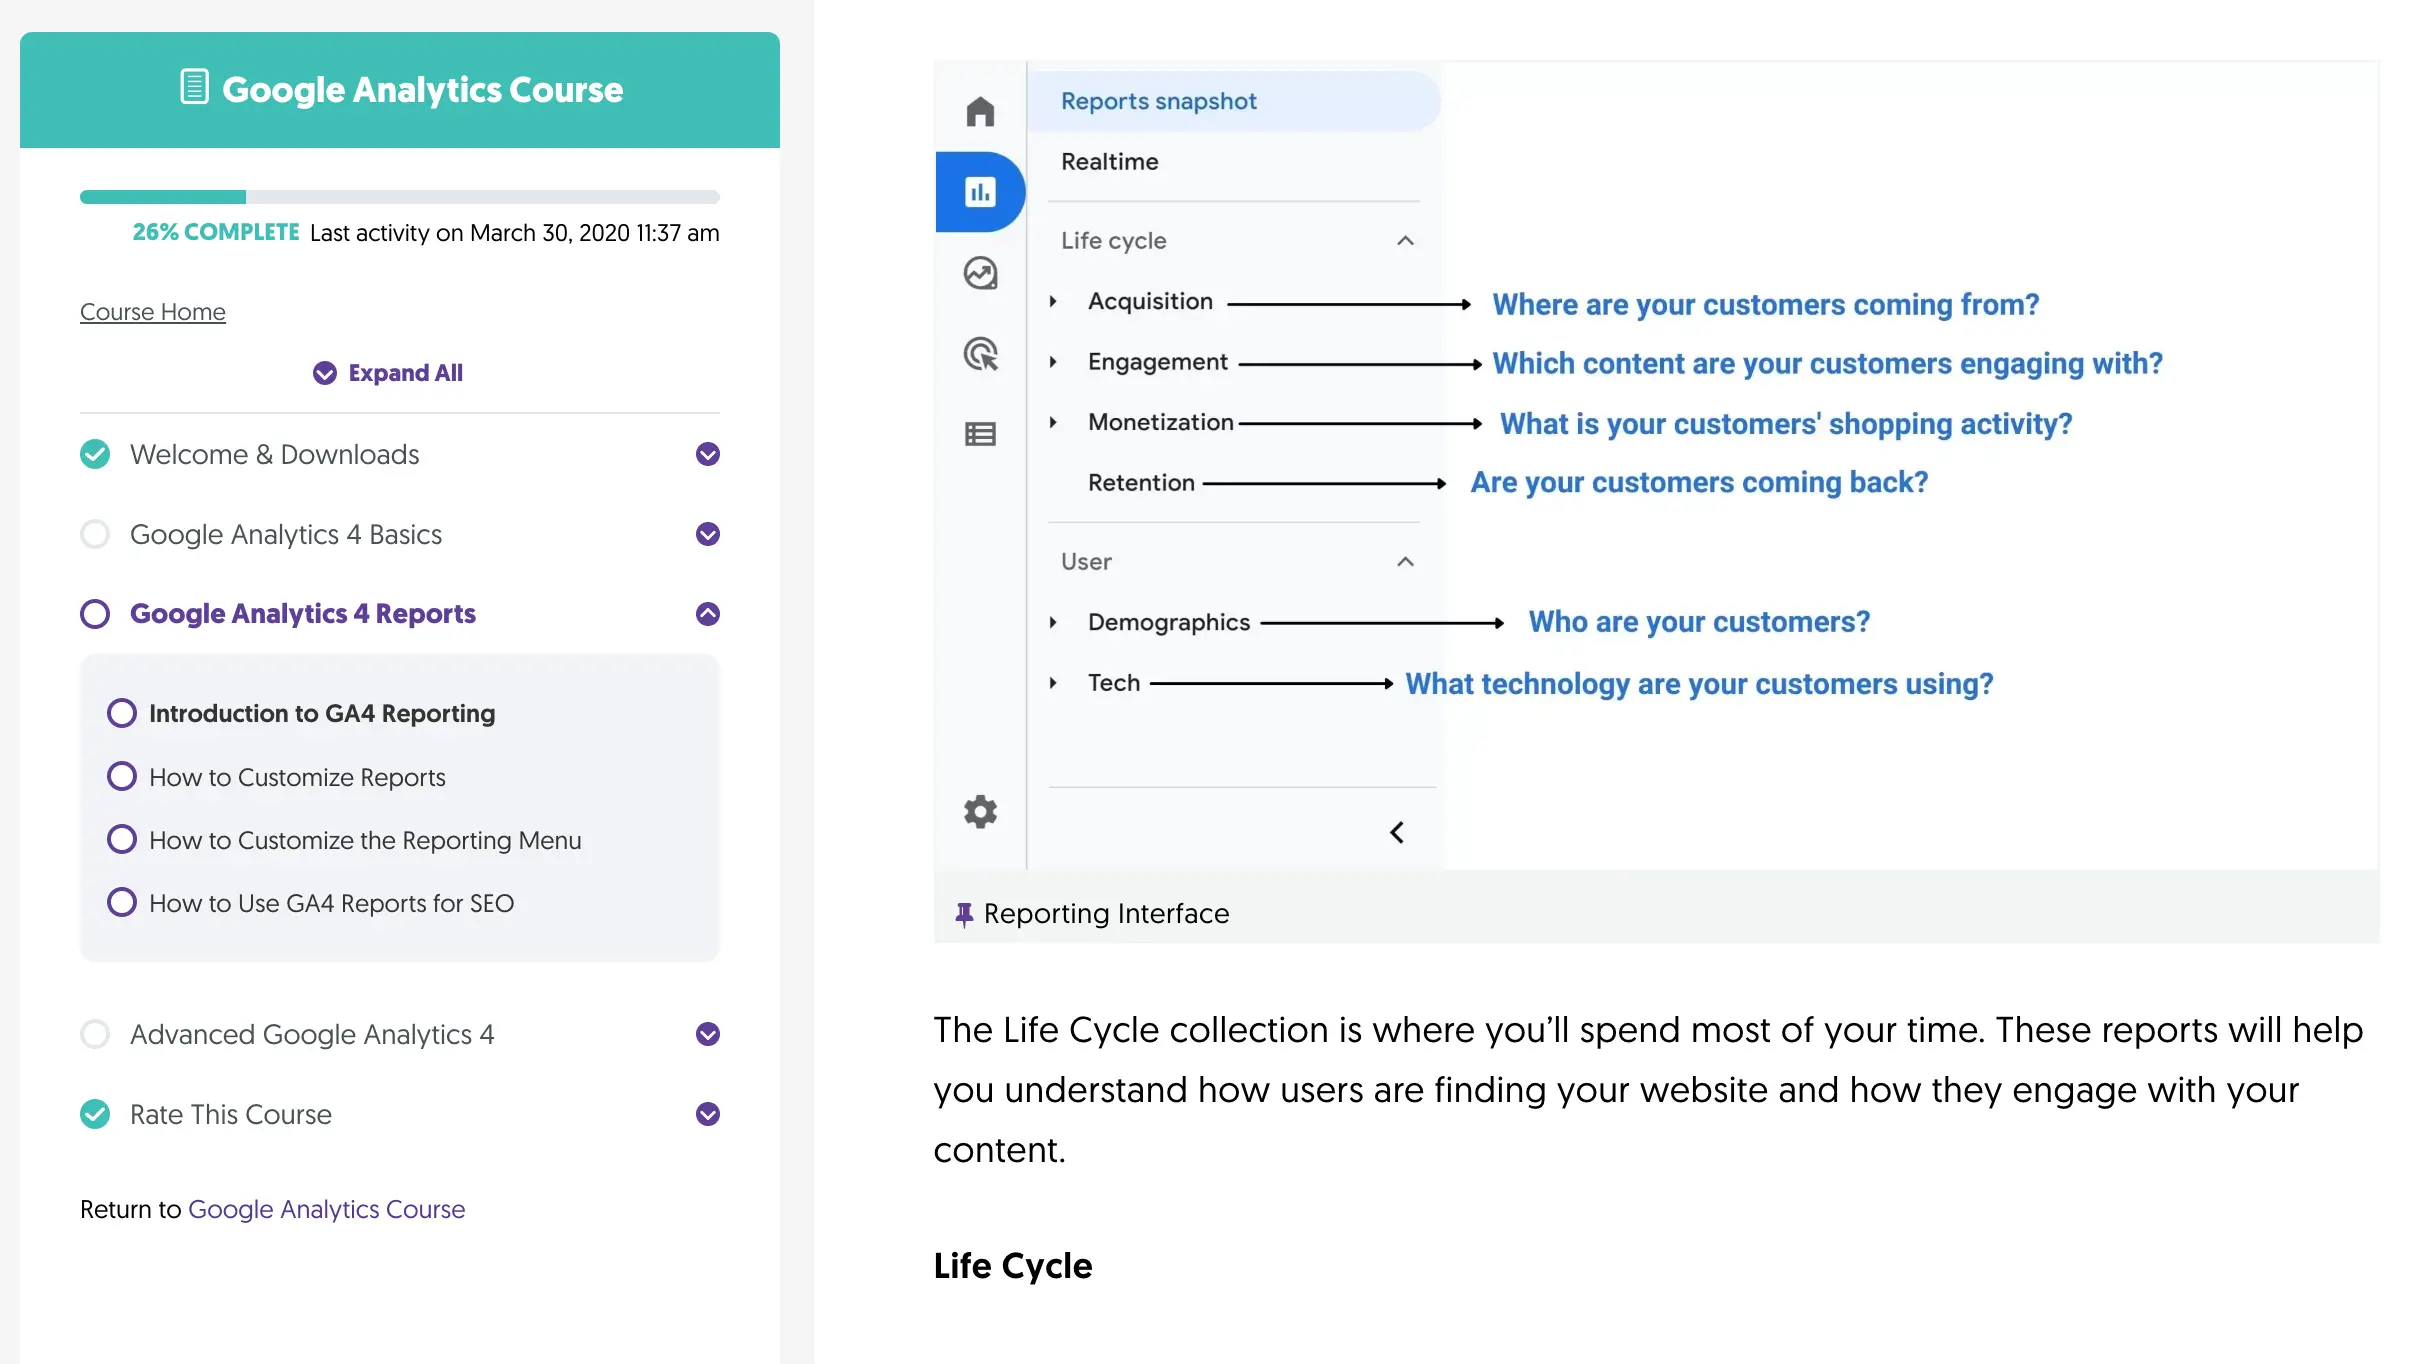
Task: Click the course document icon in header
Action: pos(194,87)
